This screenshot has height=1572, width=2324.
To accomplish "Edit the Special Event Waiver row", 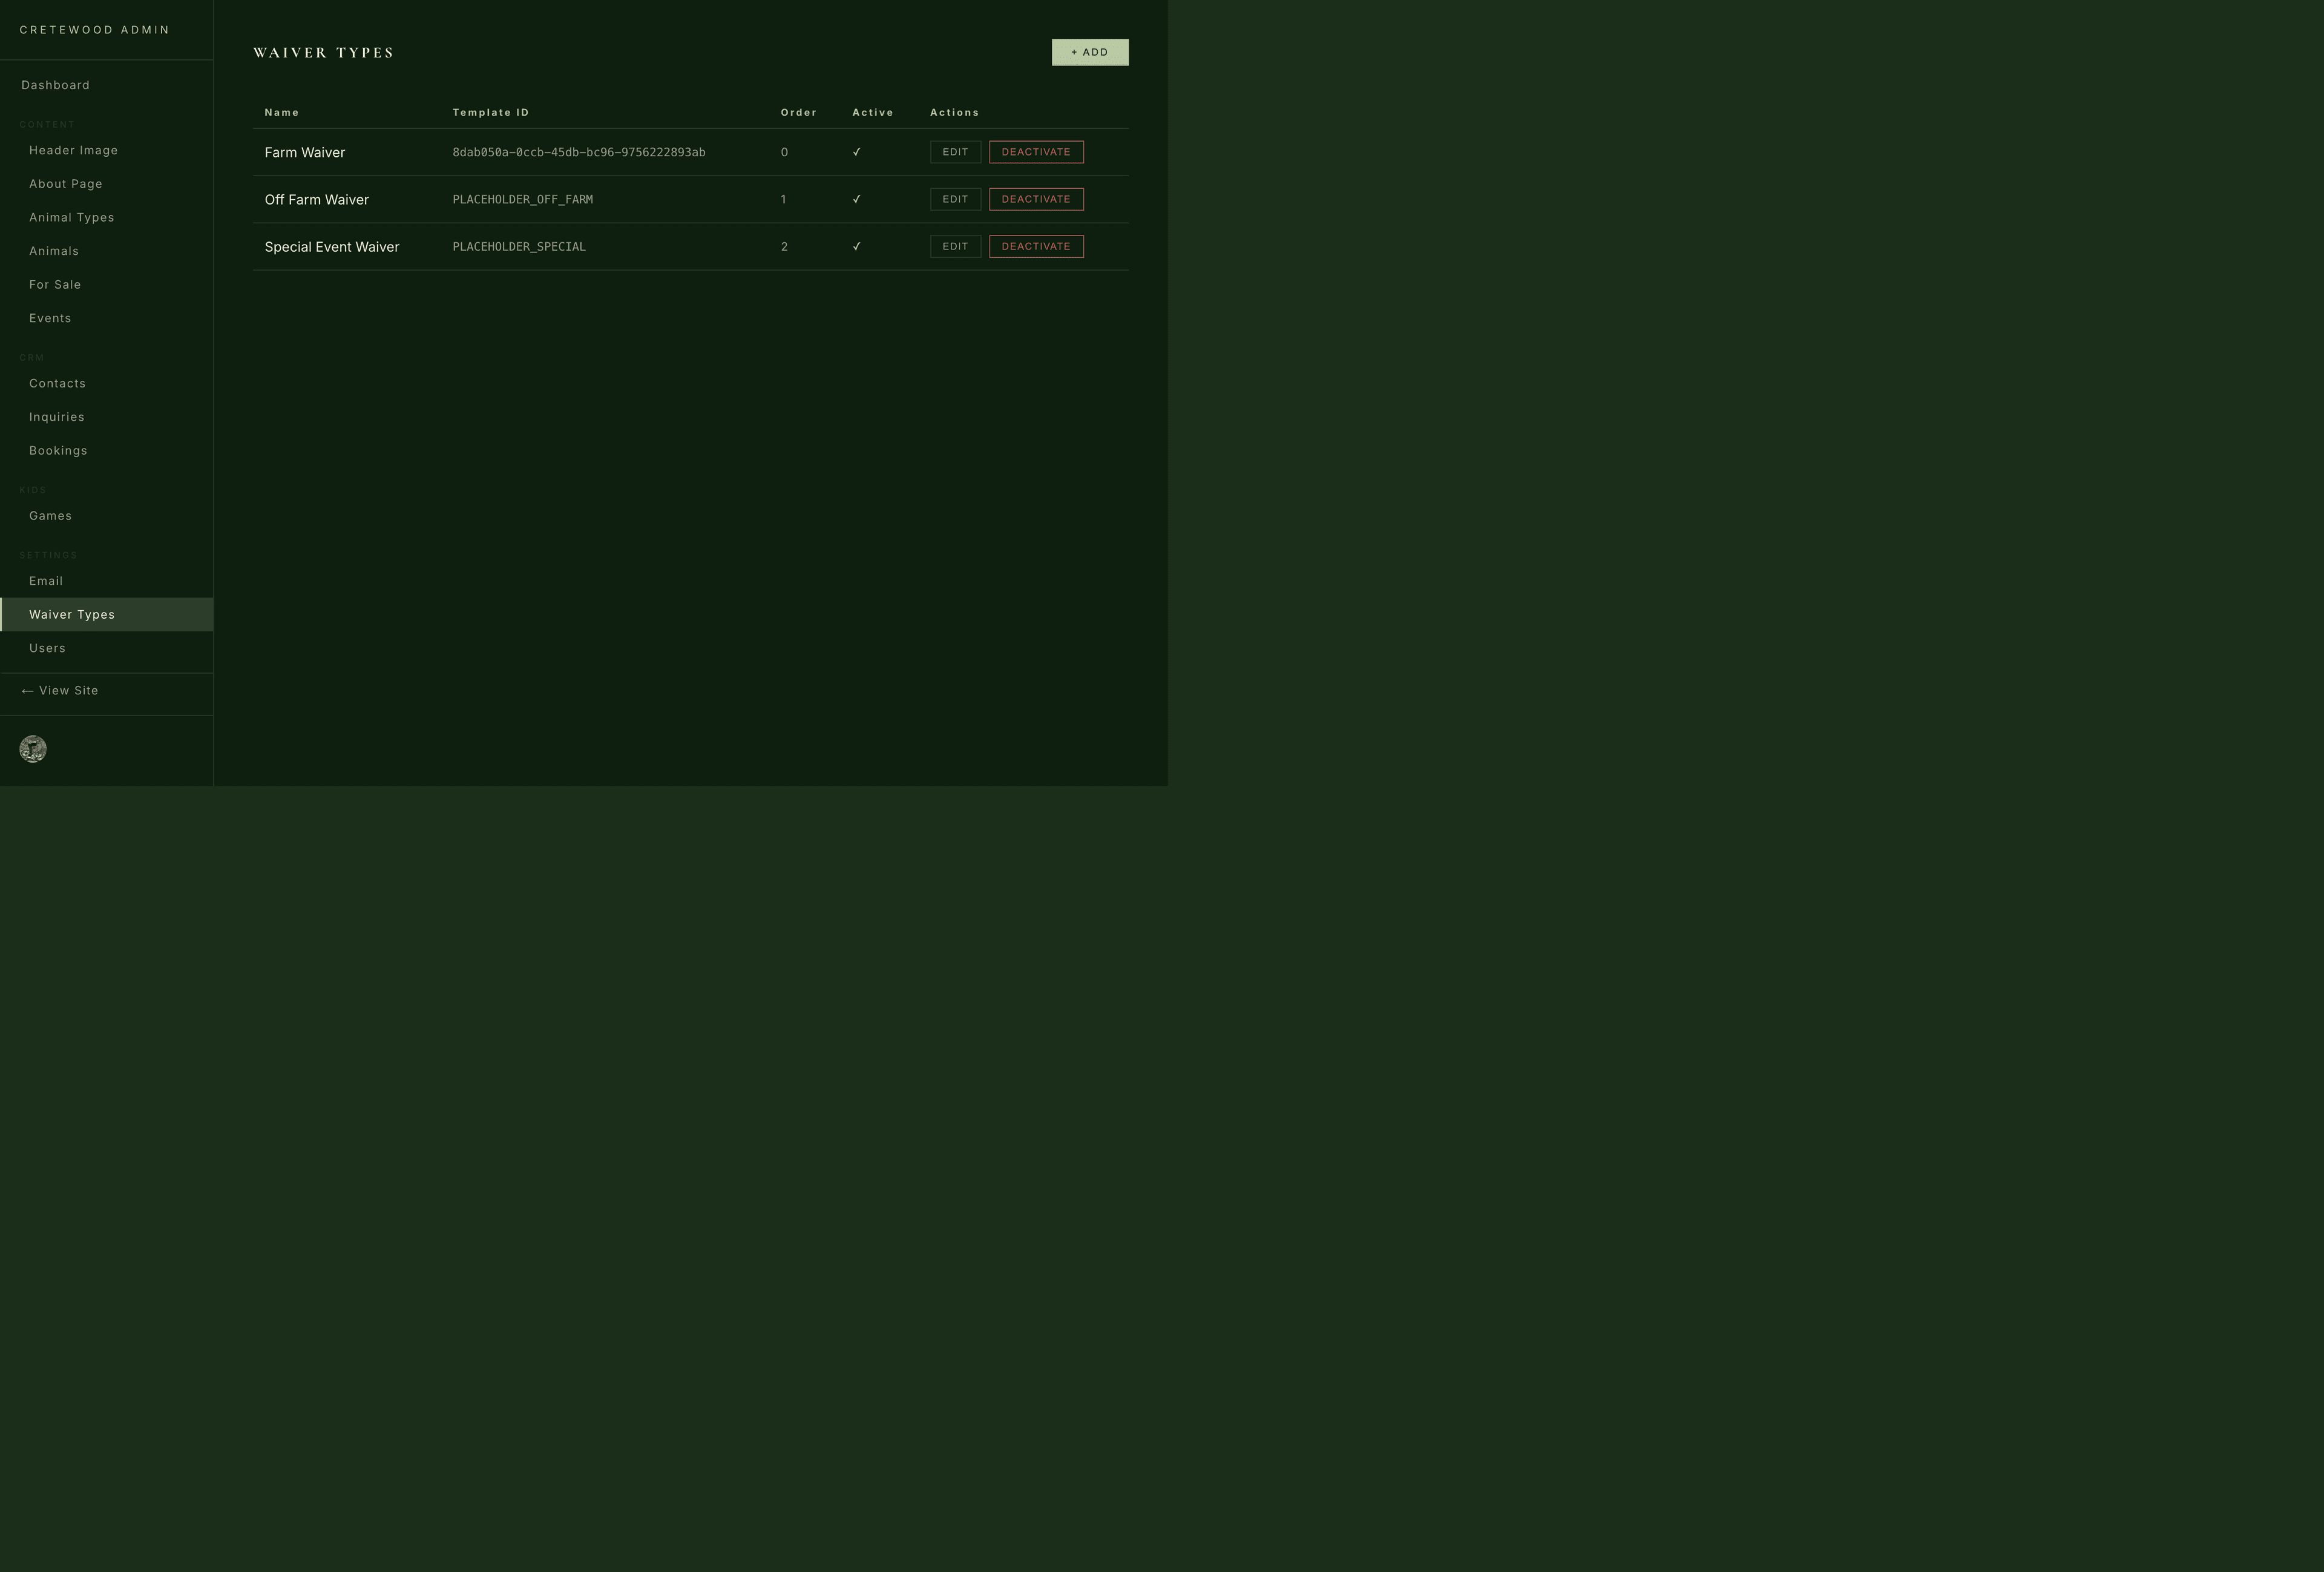I will [954, 246].
